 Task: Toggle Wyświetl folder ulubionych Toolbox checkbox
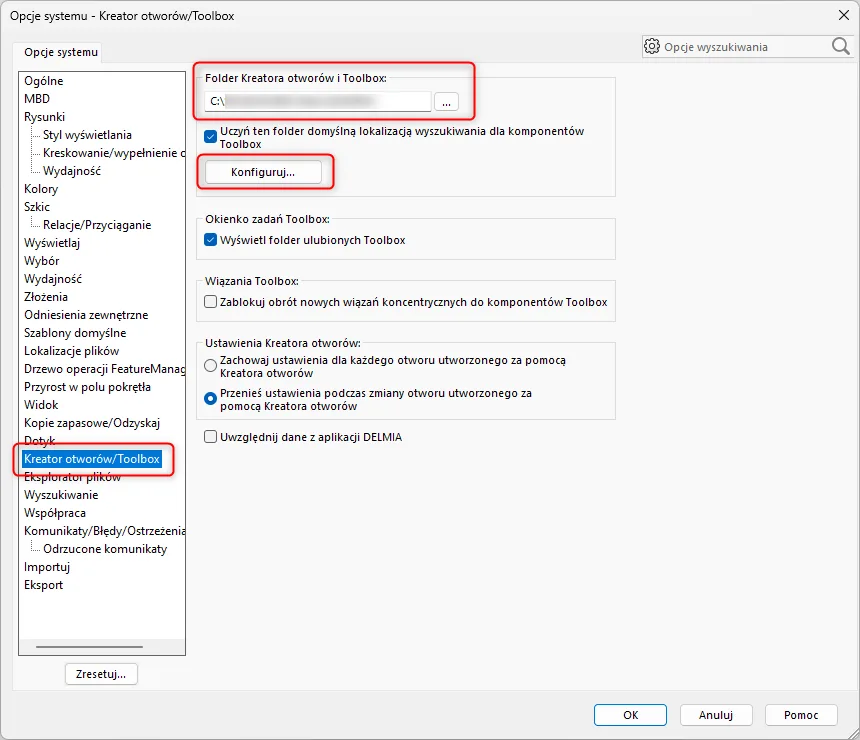211,240
